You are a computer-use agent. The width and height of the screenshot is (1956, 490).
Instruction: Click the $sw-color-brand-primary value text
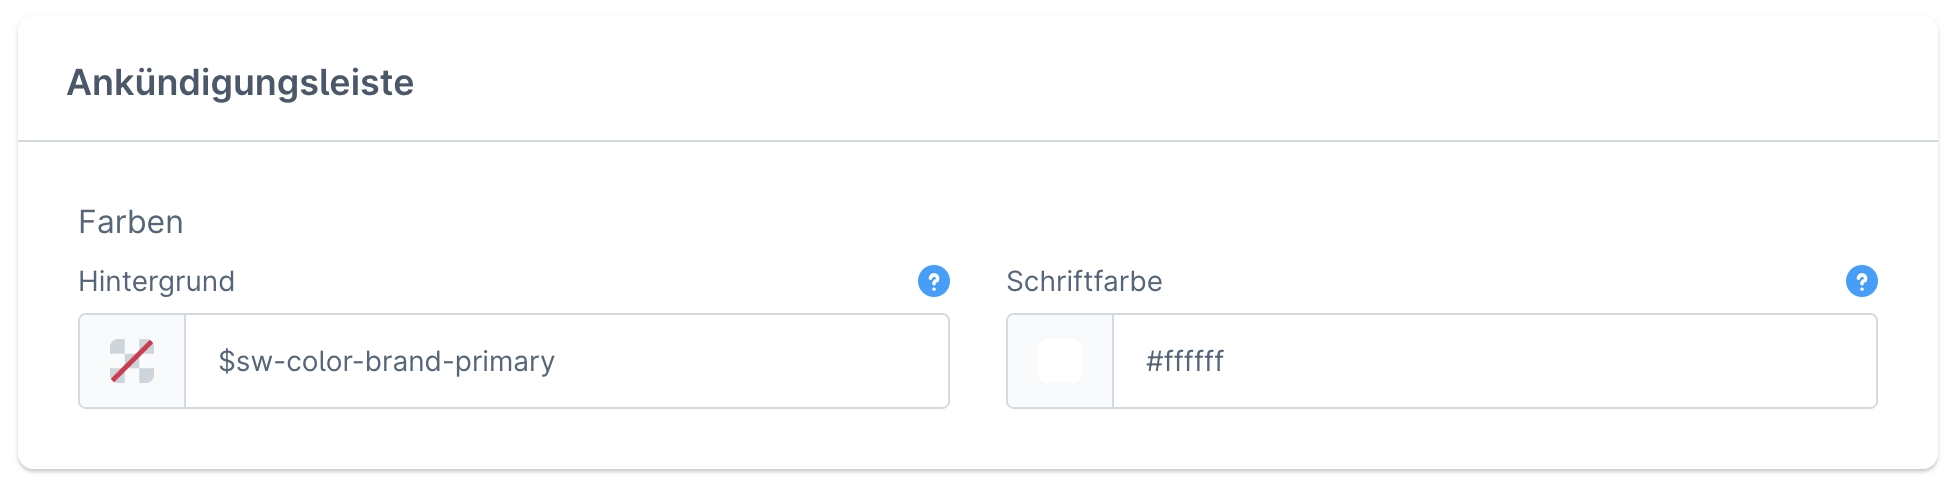386,361
